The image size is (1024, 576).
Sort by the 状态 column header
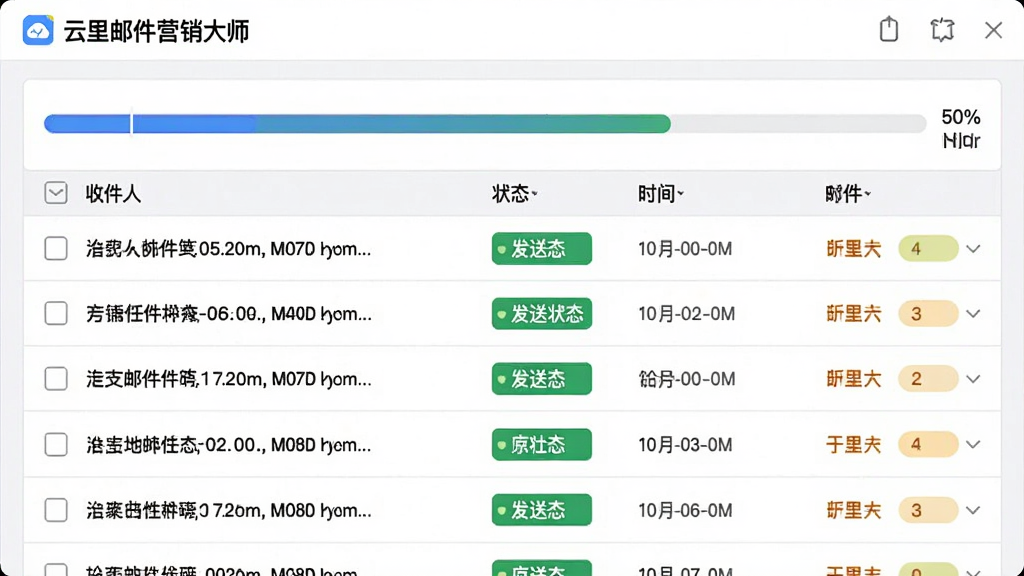click(515, 193)
